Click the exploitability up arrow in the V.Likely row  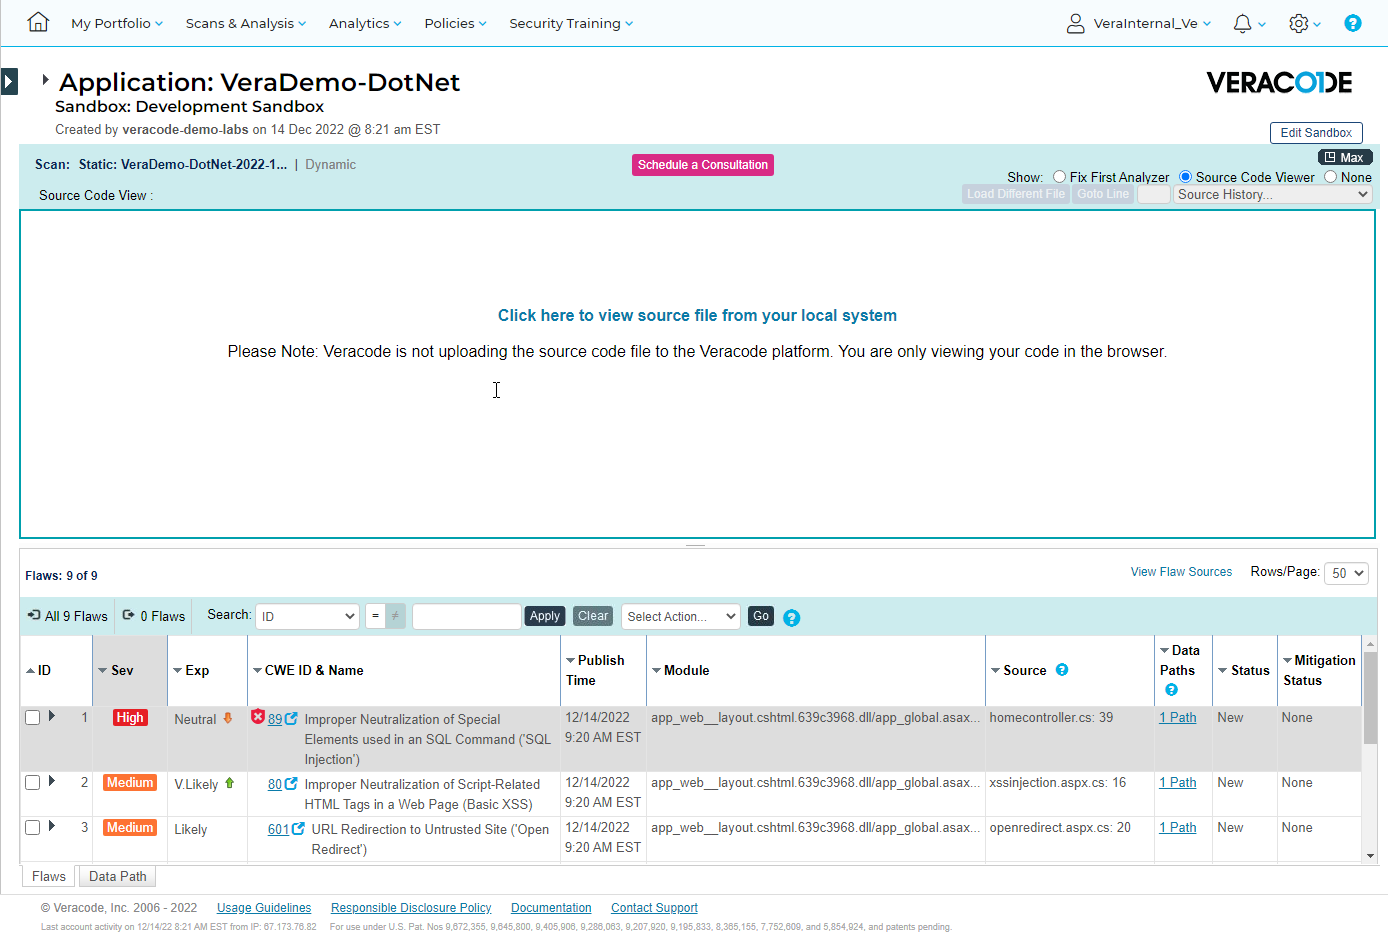(x=230, y=782)
